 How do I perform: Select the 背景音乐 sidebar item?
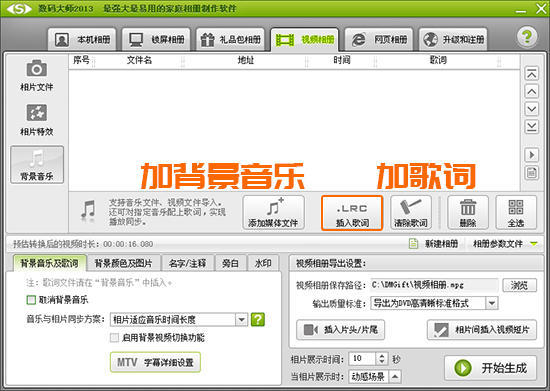(x=37, y=164)
